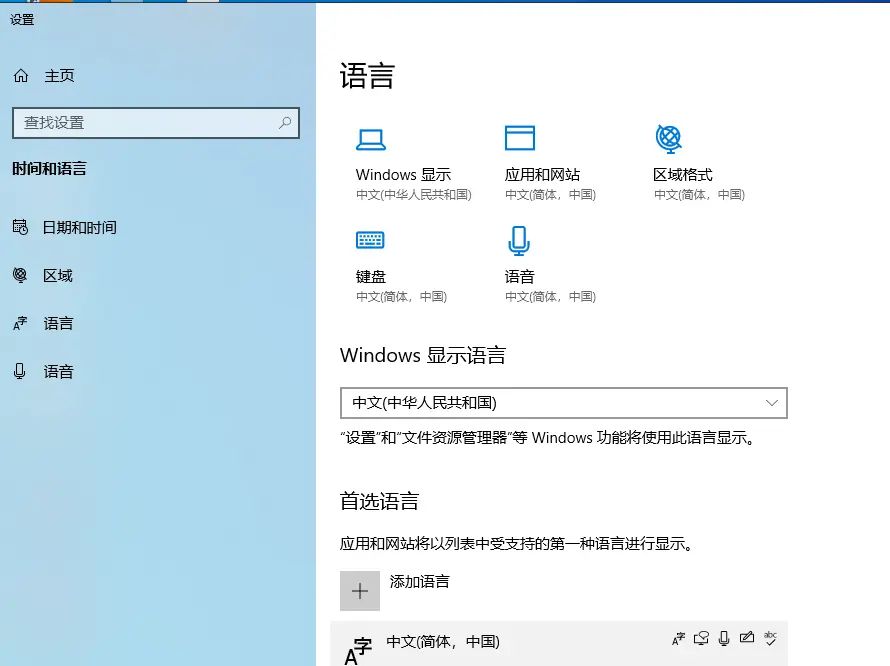Image resolution: width=890 pixels, height=666 pixels.
Task: Click 中文(简体，中国) under 应用和网站 tile
Action: point(551,195)
